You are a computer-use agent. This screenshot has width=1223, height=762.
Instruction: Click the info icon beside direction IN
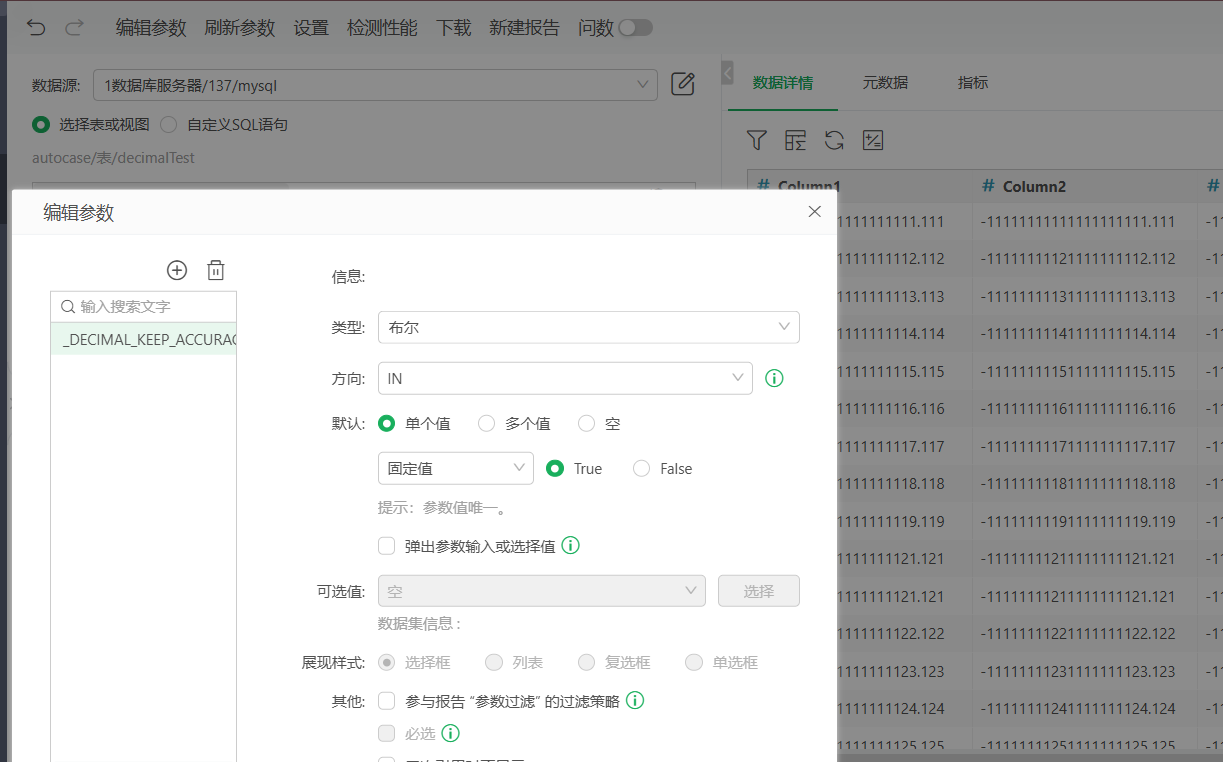pos(774,378)
